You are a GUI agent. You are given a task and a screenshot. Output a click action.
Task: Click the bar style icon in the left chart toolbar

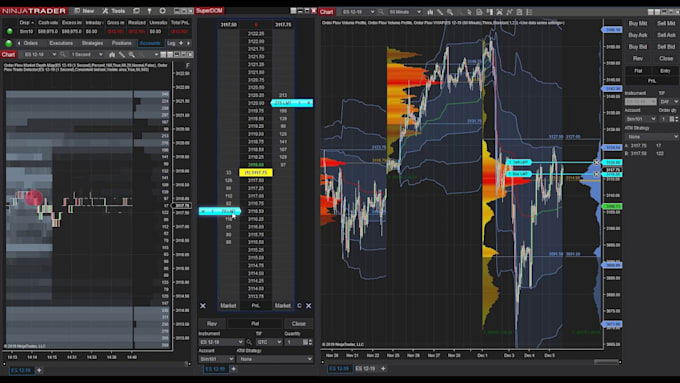click(x=112, y=55)
